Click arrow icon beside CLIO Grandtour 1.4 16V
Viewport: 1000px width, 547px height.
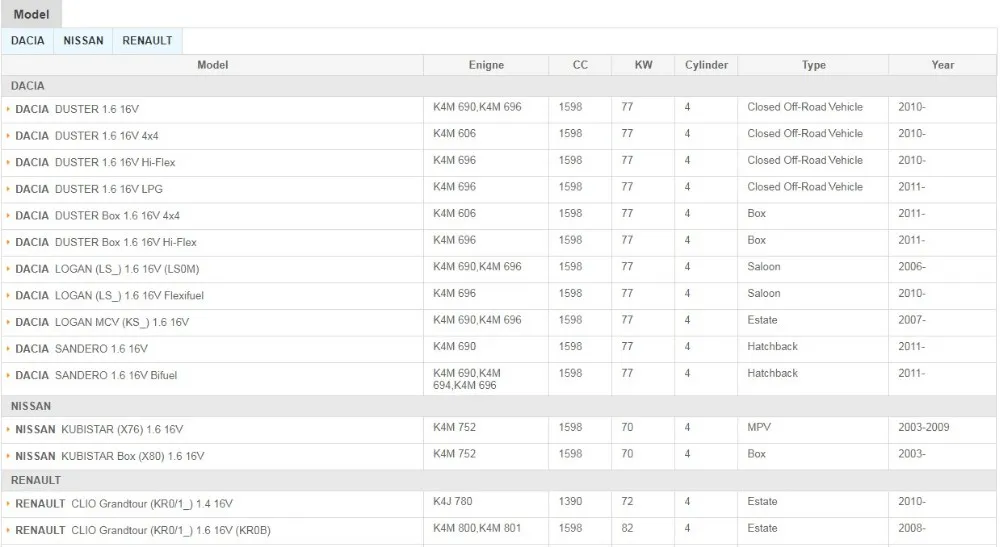9,504
